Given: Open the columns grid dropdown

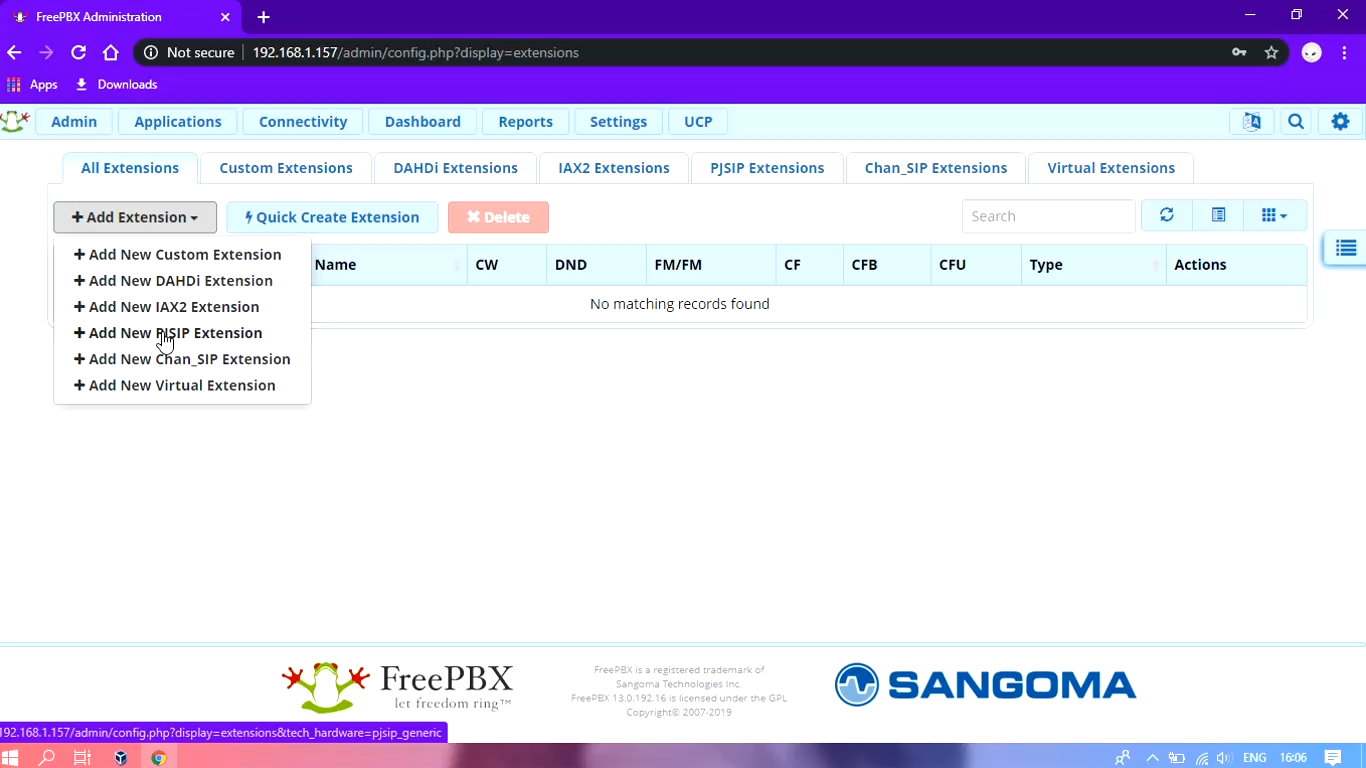Looking at the screenshot, I should point(1274,216).
